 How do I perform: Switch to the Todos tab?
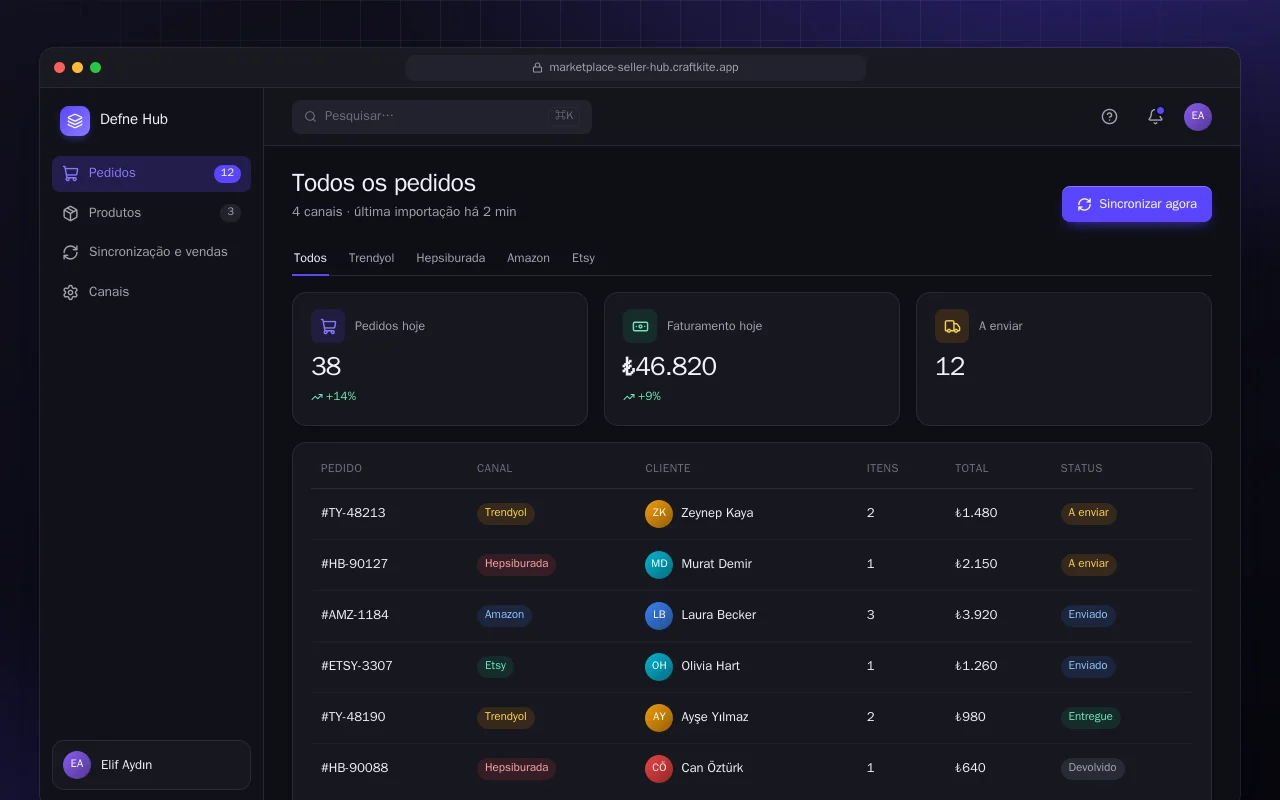point(310,258)
